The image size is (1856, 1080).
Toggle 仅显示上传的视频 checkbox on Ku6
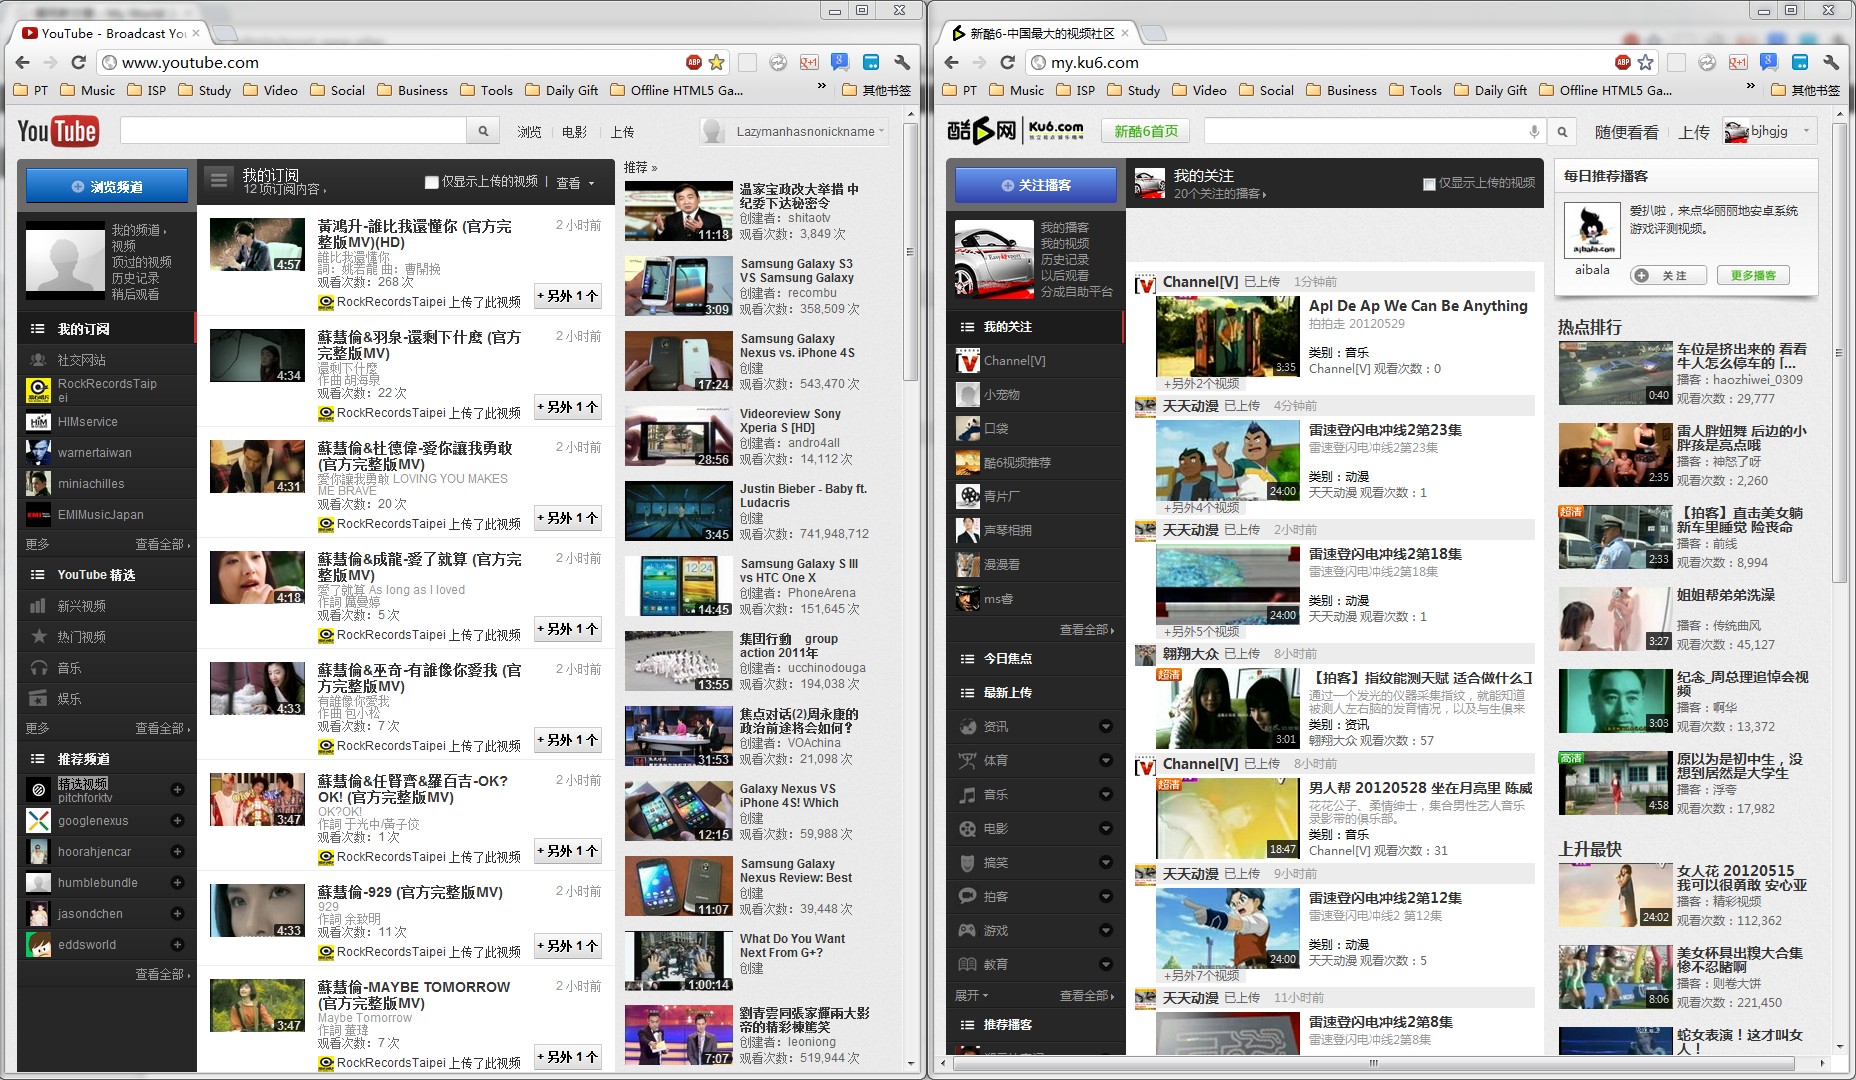pyautogui.click(x=1429, y=183)
